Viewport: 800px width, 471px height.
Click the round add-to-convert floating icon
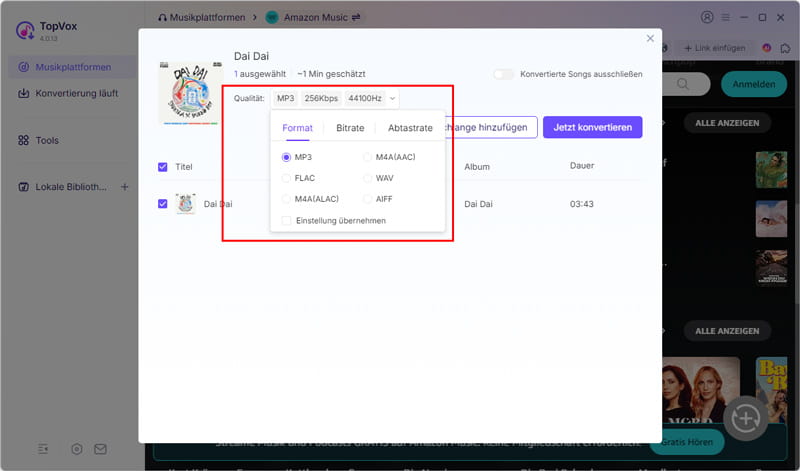click(746, 418)
